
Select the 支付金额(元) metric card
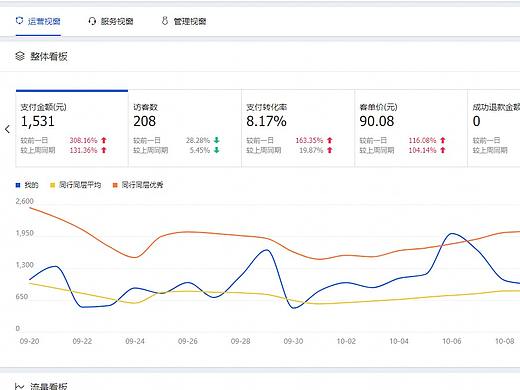tap(72, 128)
